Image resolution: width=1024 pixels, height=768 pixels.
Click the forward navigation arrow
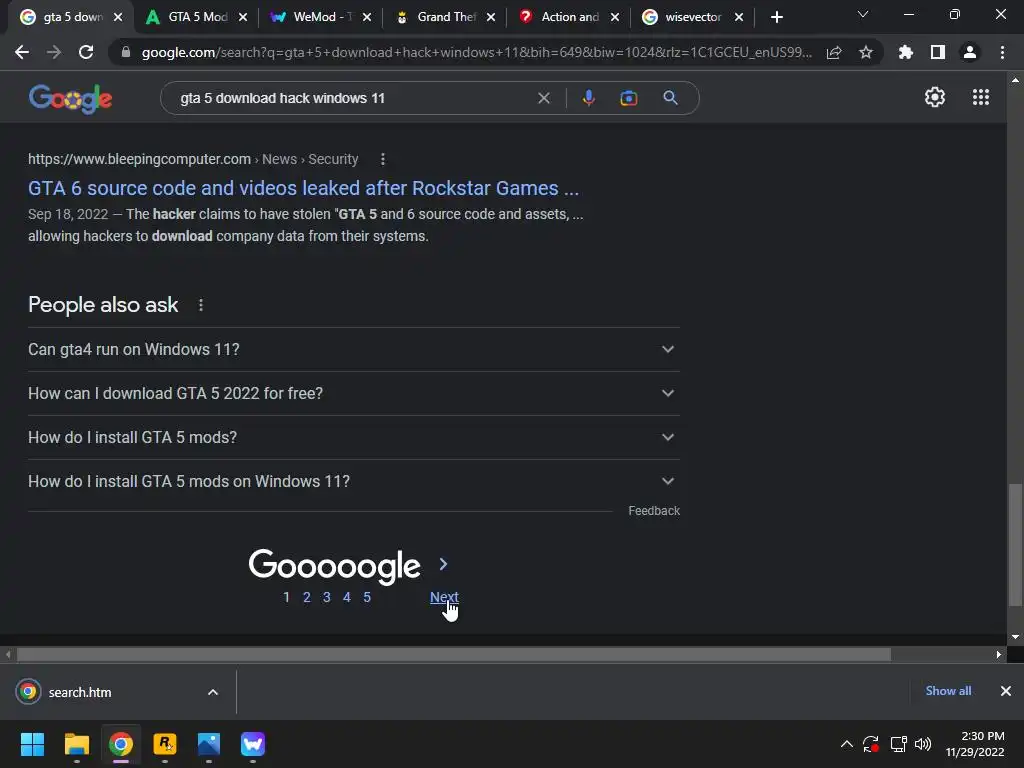coord(54,52)
